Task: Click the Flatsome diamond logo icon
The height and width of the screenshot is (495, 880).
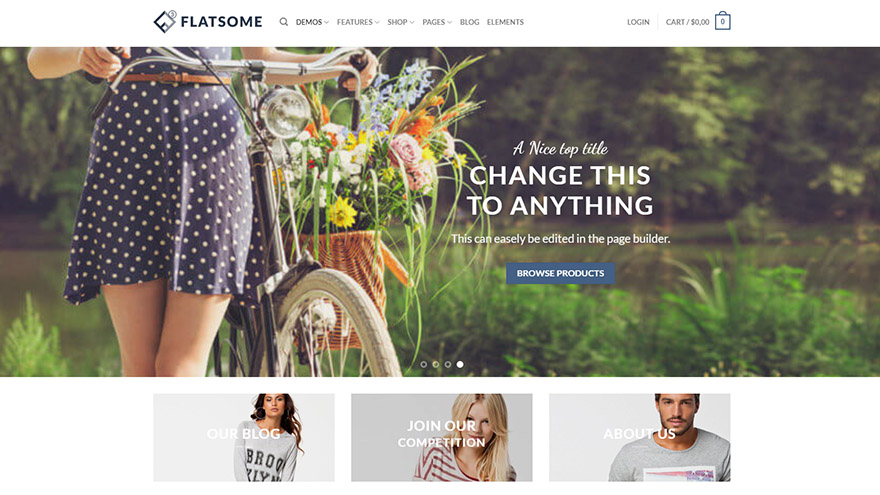Action: point(165,22)
